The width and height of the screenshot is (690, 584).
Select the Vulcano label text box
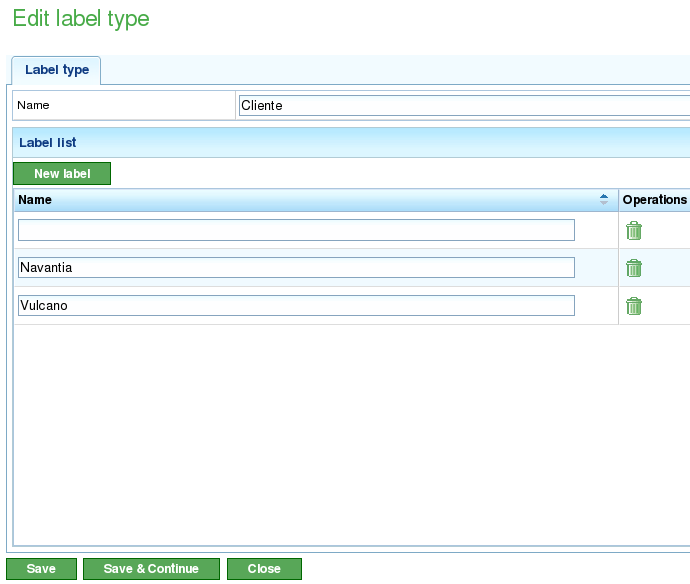pos(296,306)
